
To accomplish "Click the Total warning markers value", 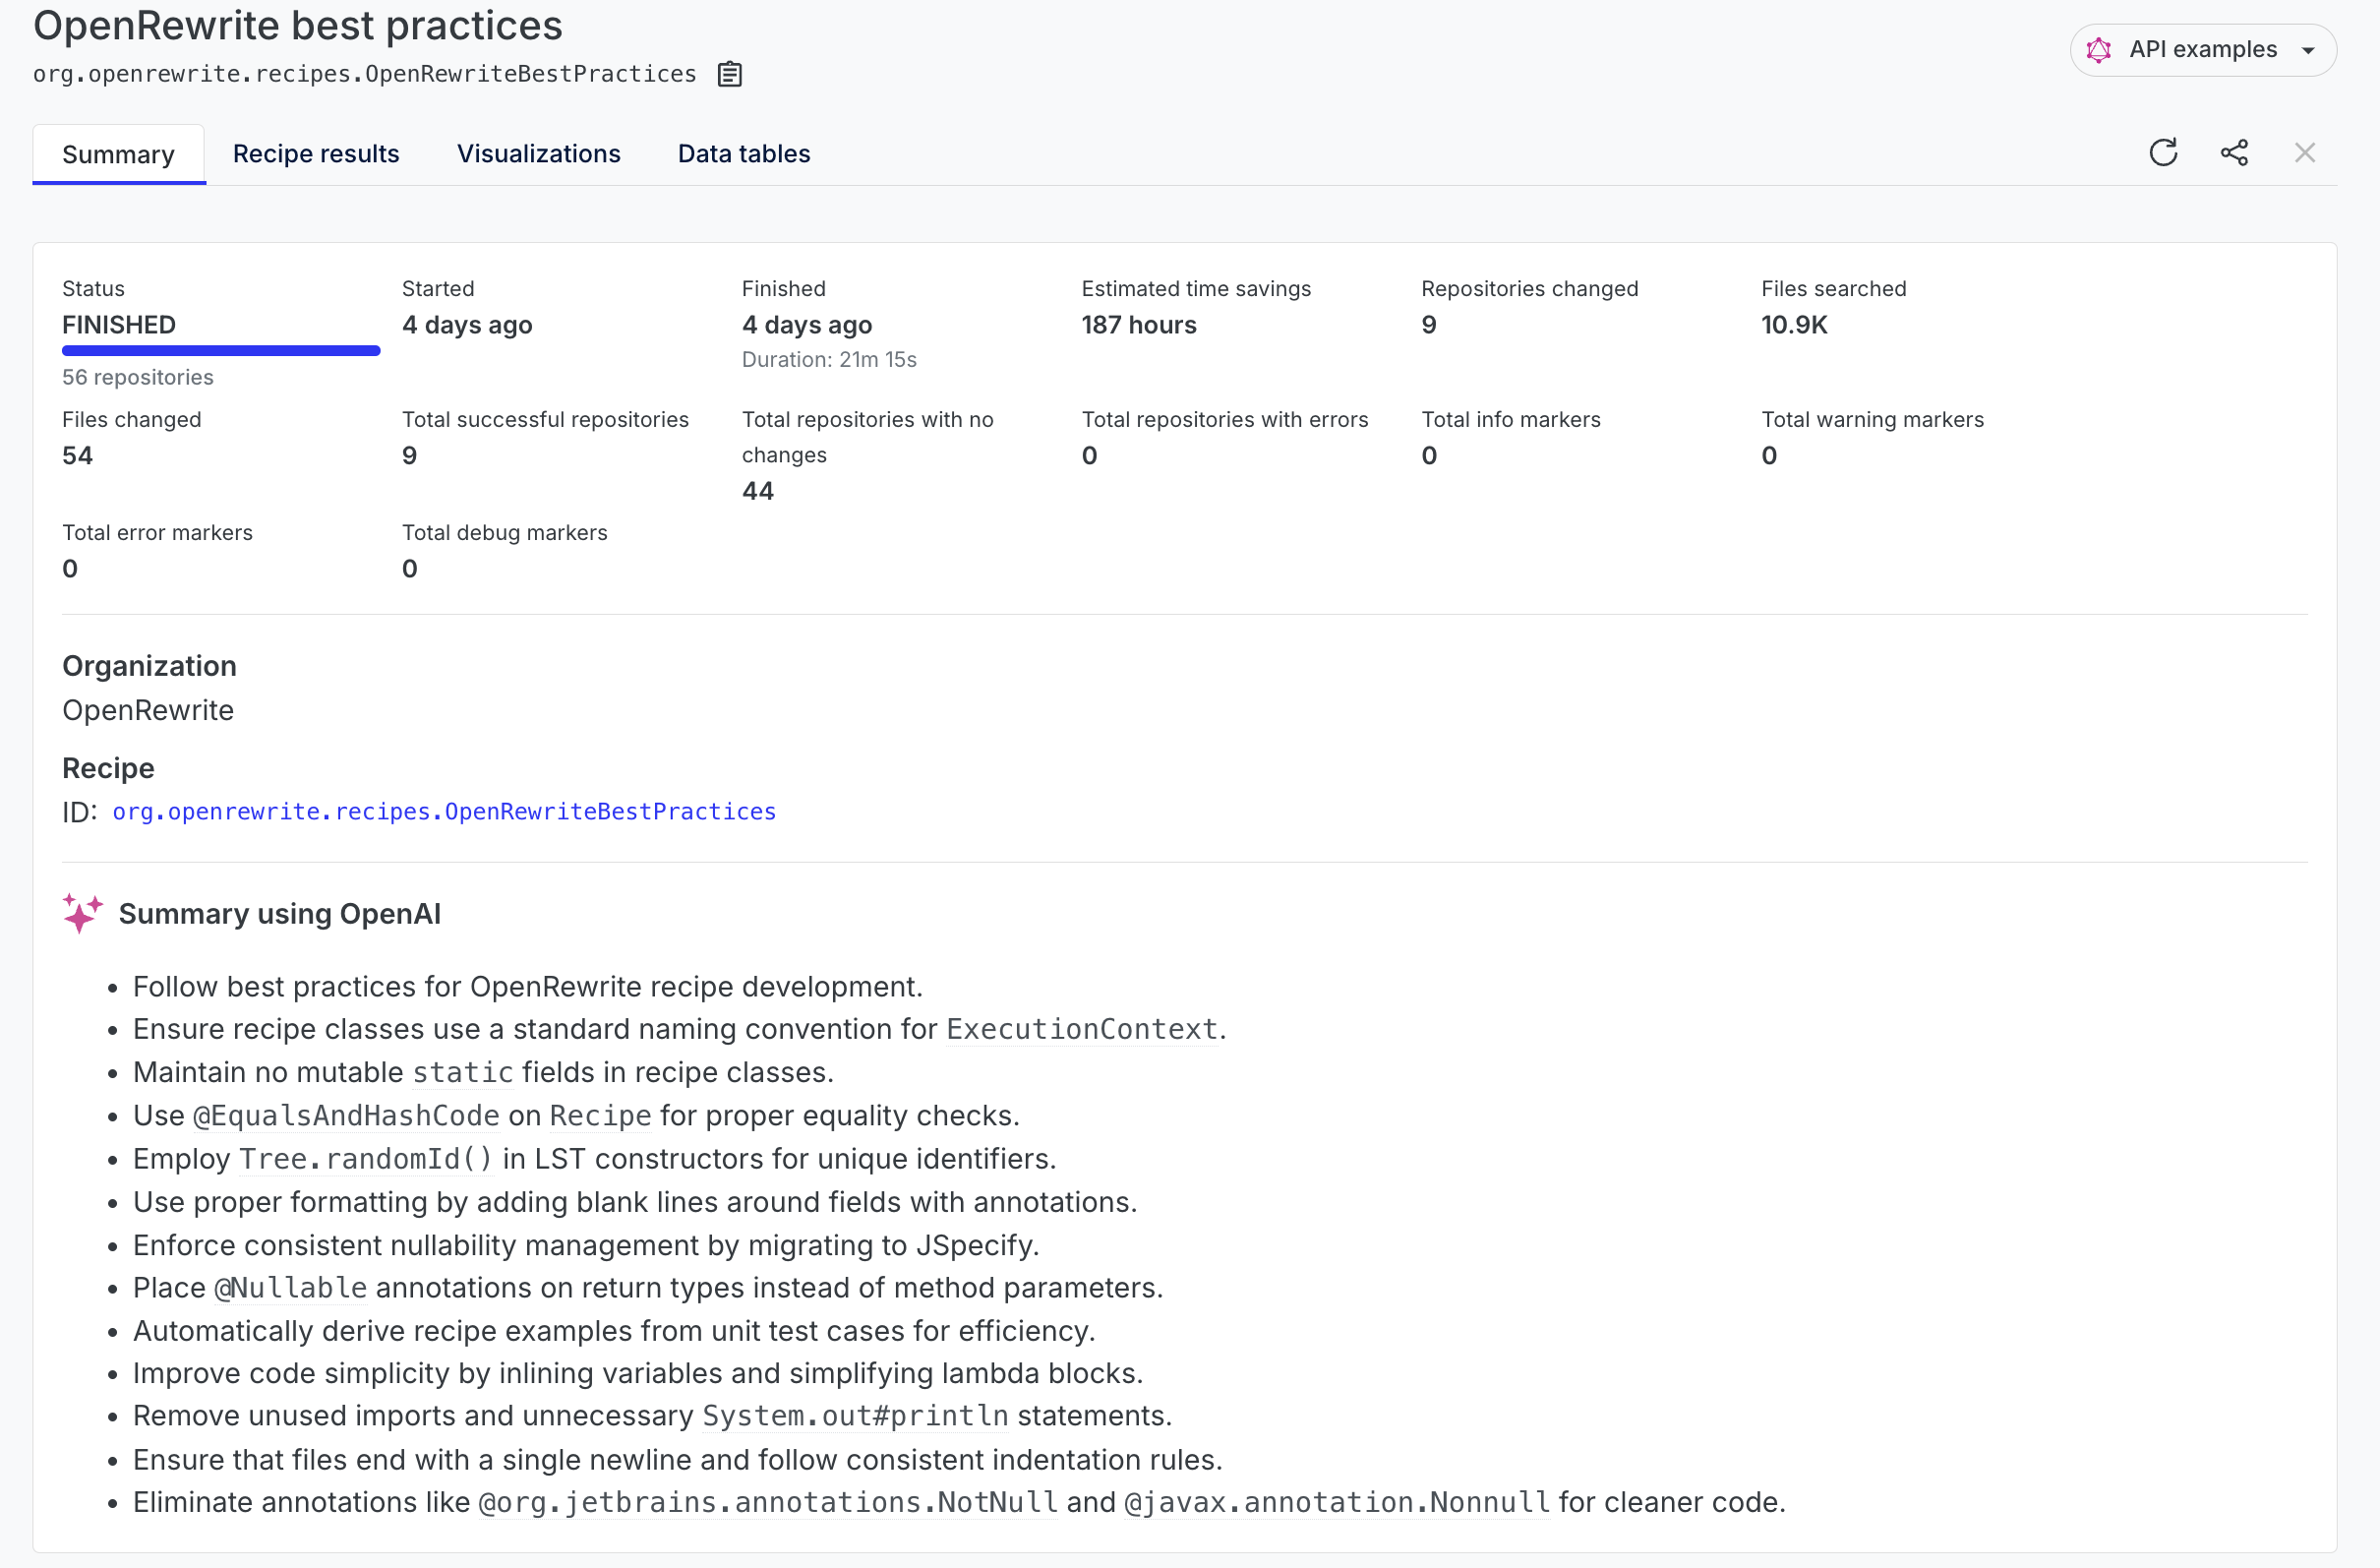I will coord(1769,455).
